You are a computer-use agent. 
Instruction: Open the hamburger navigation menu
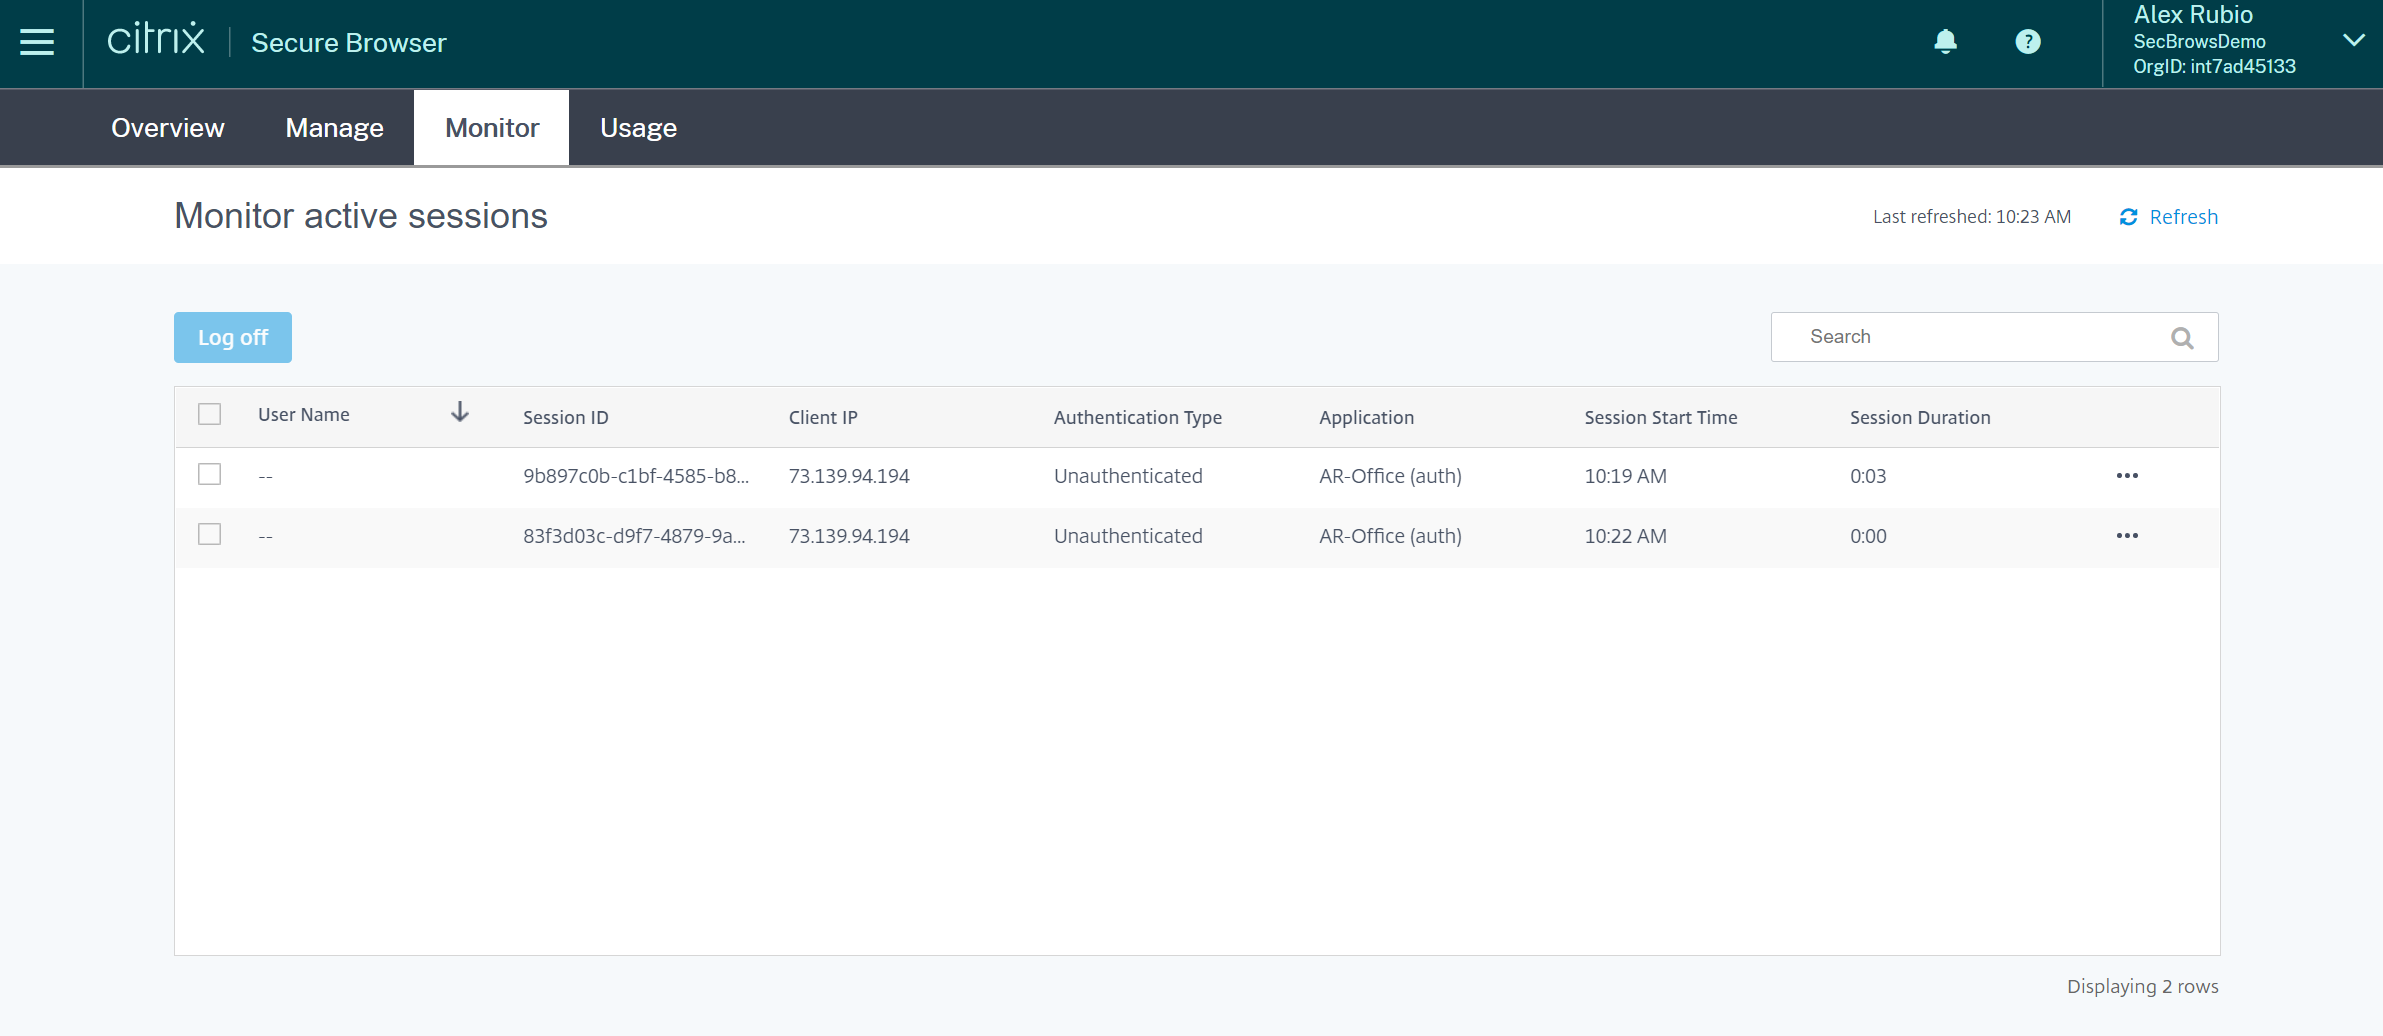click(37, 42)
